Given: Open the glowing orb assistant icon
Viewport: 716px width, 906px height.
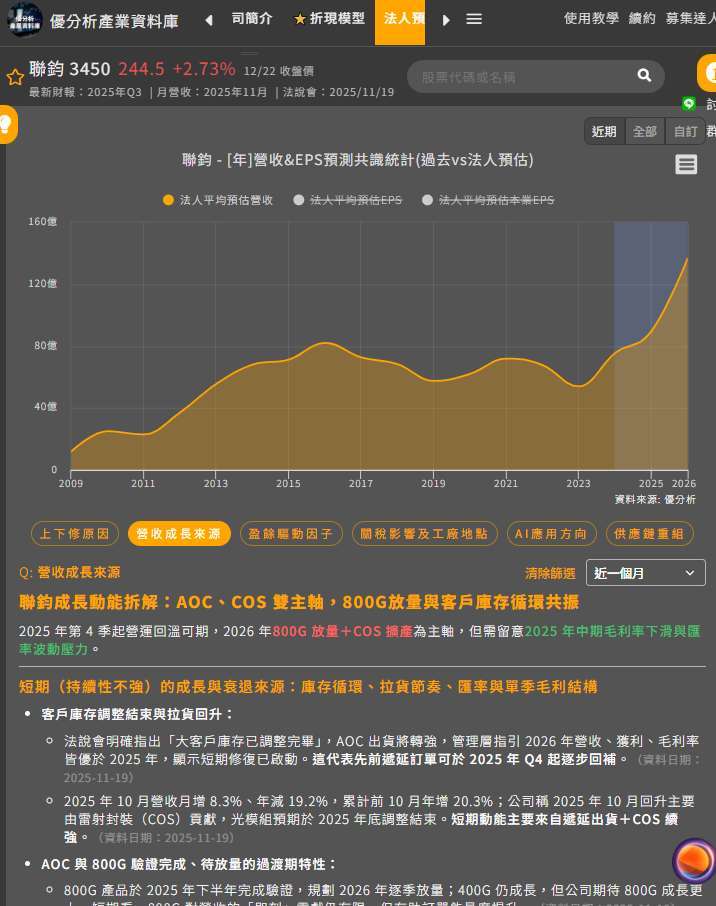Looking at the screenshot, I should [693, 861].
